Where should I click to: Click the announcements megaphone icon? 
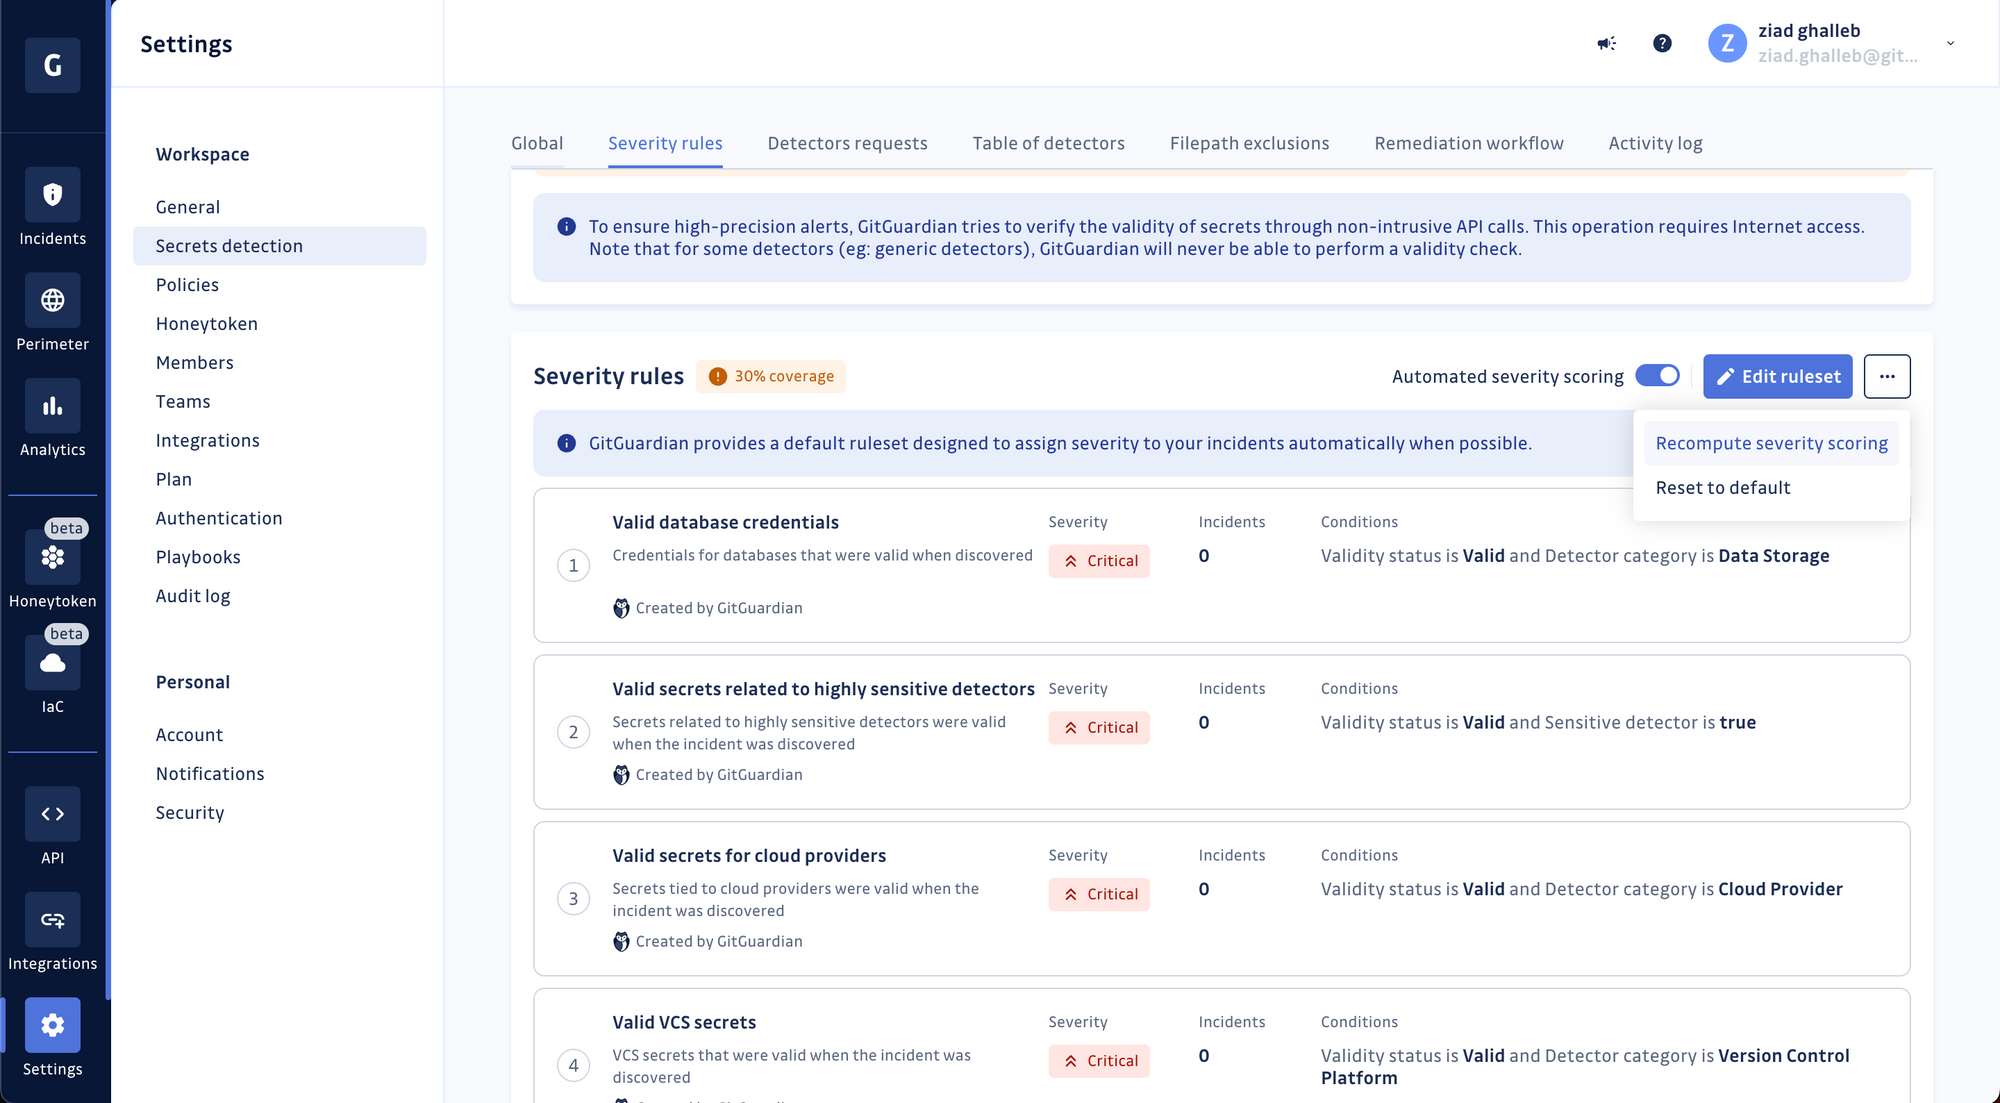click(1606, 43)
